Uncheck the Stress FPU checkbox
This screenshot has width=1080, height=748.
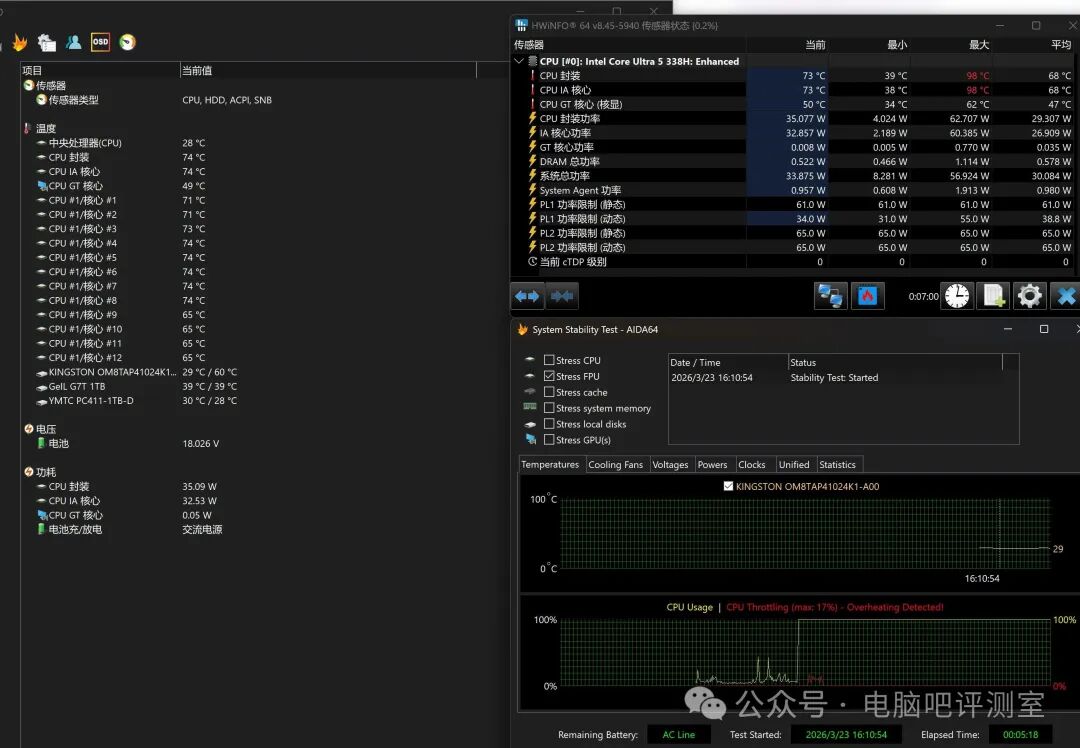pyautogui.click(x=549, y=376)
